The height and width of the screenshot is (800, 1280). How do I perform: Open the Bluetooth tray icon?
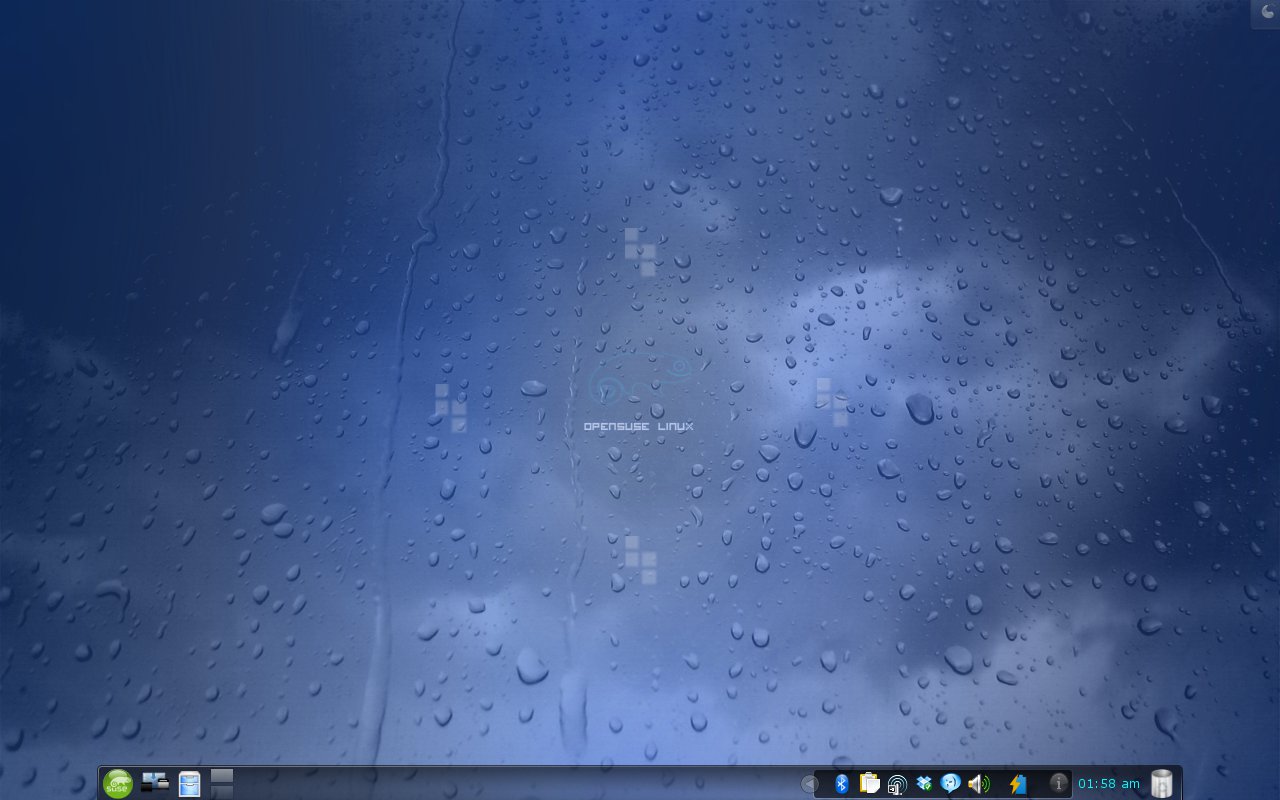point(841,784)
